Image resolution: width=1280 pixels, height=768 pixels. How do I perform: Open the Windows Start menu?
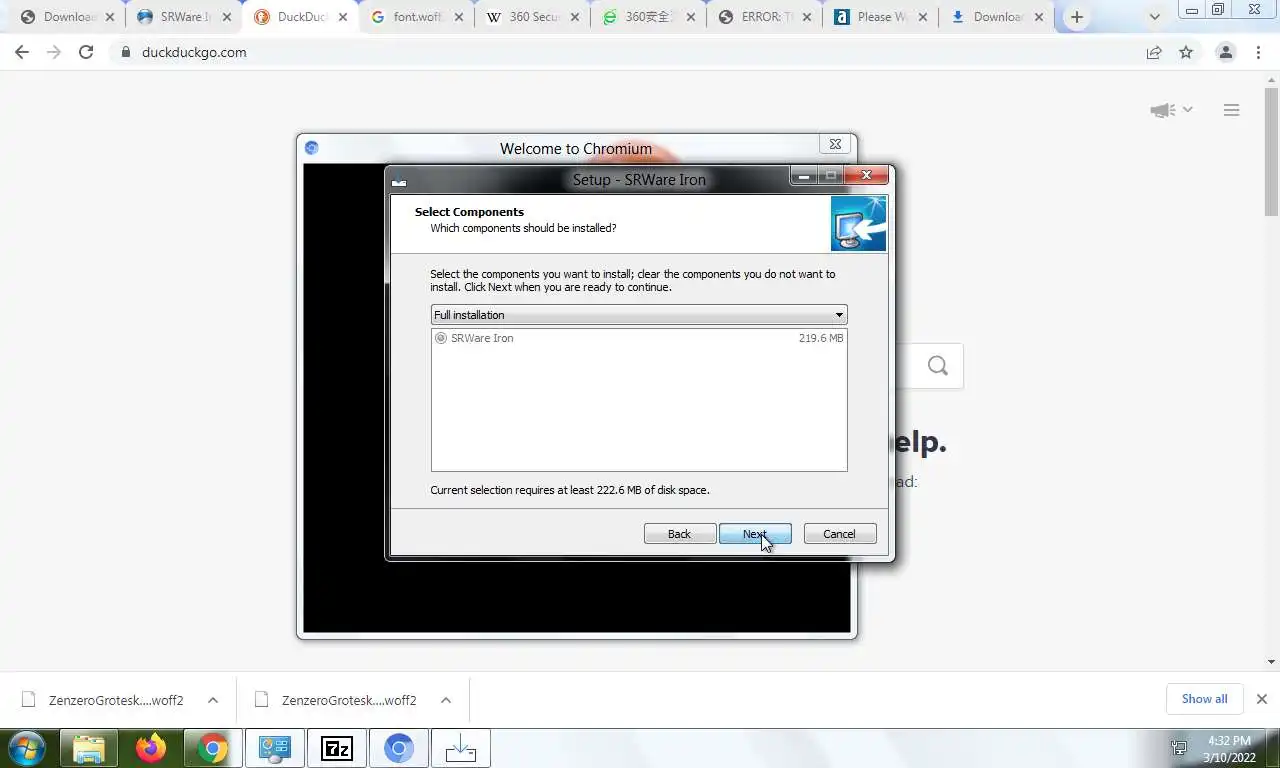[27, 748]
